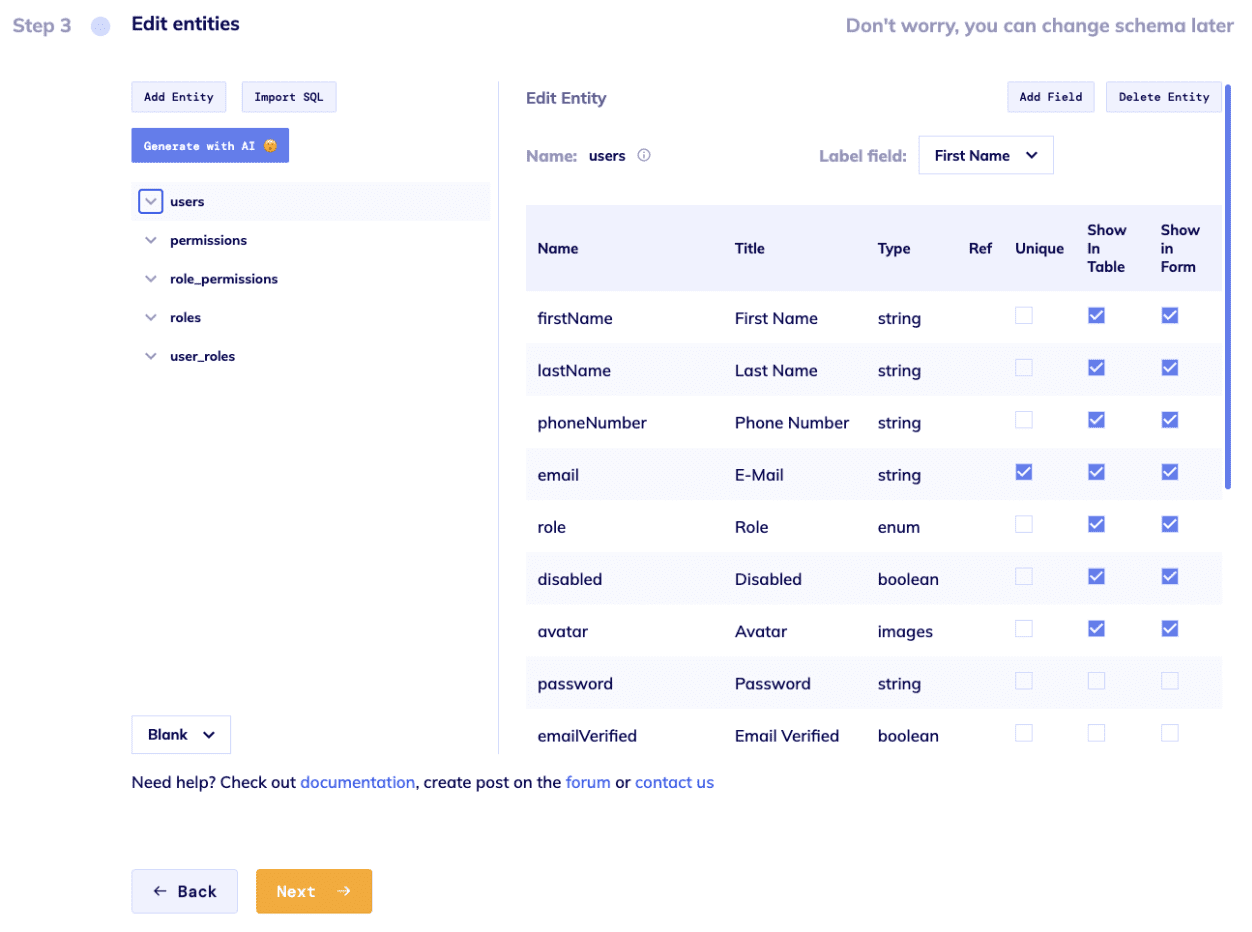Disable Show In Table for the avatar field
This screenshot has height=932, width=1252.
[x=1096, y=628]
